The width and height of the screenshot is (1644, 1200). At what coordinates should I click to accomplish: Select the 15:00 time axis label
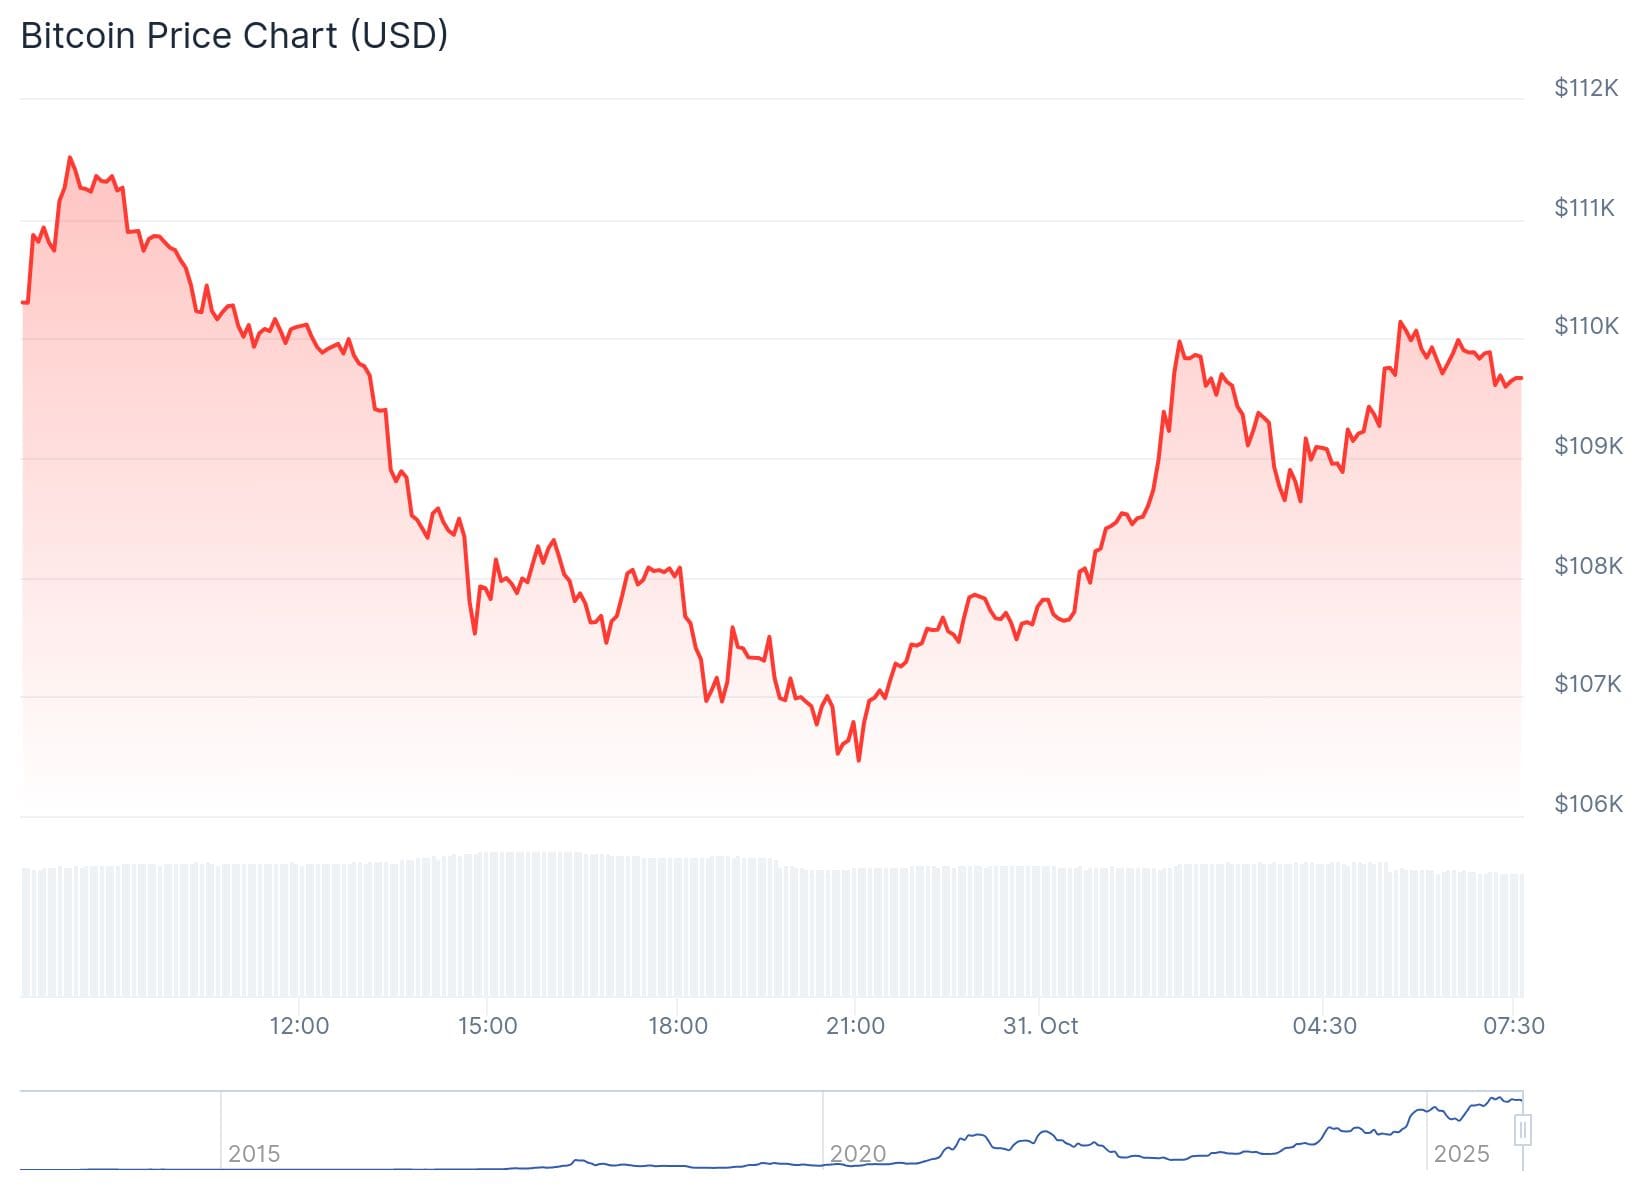point(487,1026)
